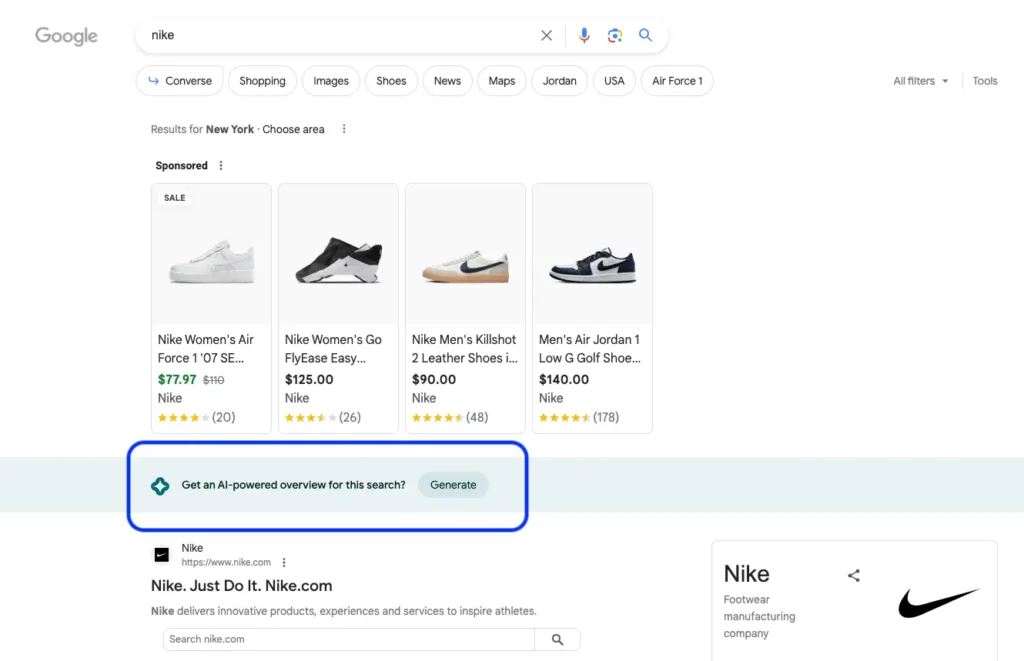Open the Nike. Just Do It. Nike.com link

pyautogui.click(x=241, y=586)
